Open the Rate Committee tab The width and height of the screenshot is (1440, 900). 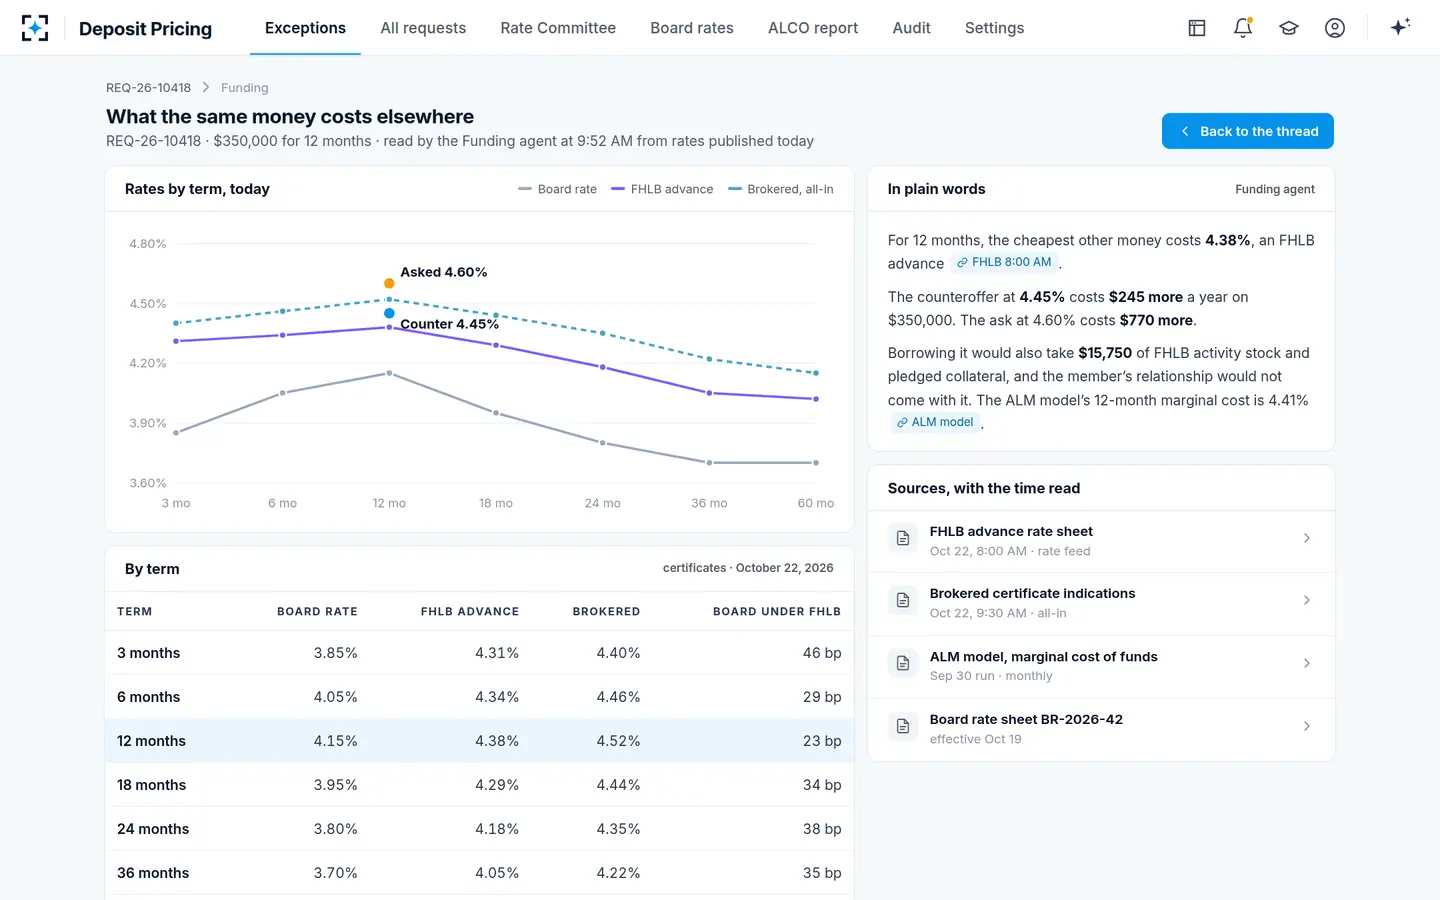point(558,28)
